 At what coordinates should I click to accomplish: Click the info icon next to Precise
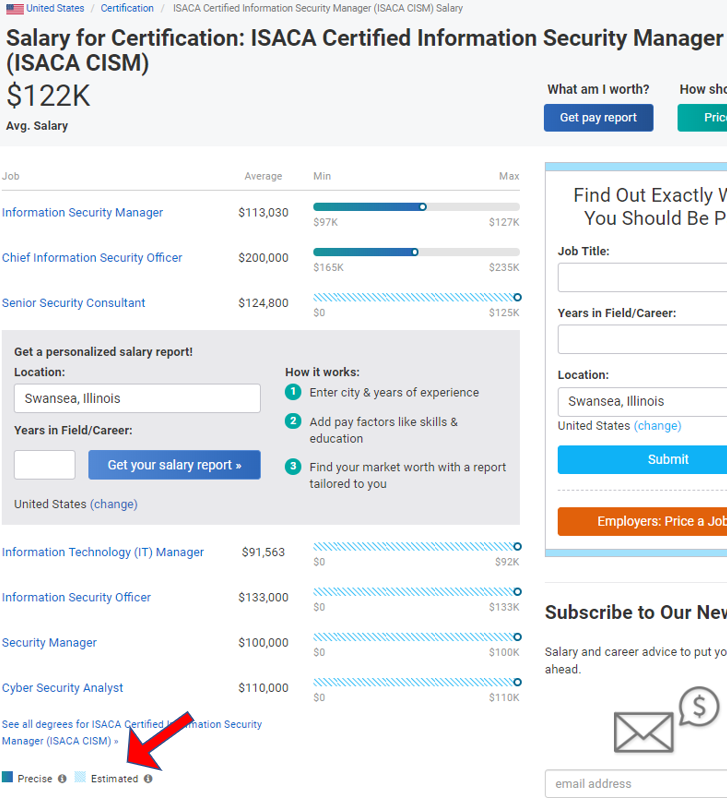(62, 779)
